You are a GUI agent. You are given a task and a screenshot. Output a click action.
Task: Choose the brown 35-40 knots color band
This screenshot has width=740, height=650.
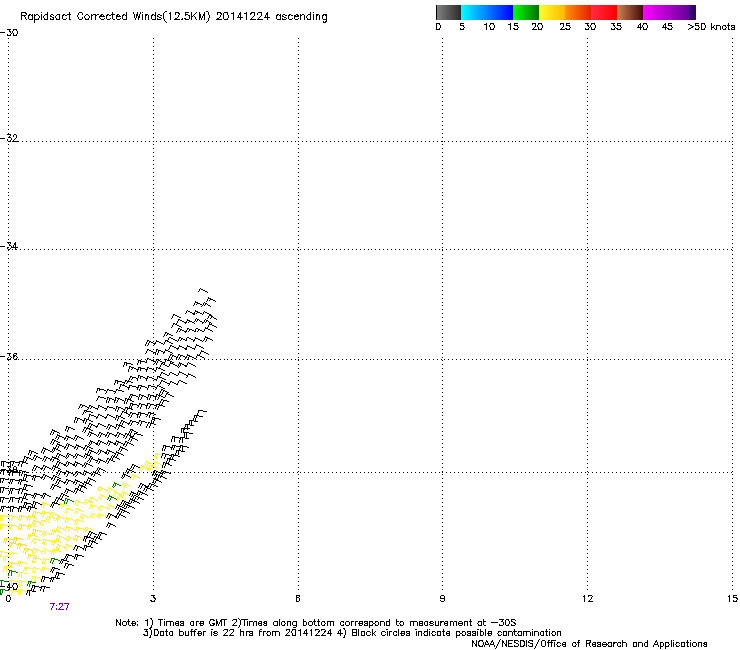(630, 12)
